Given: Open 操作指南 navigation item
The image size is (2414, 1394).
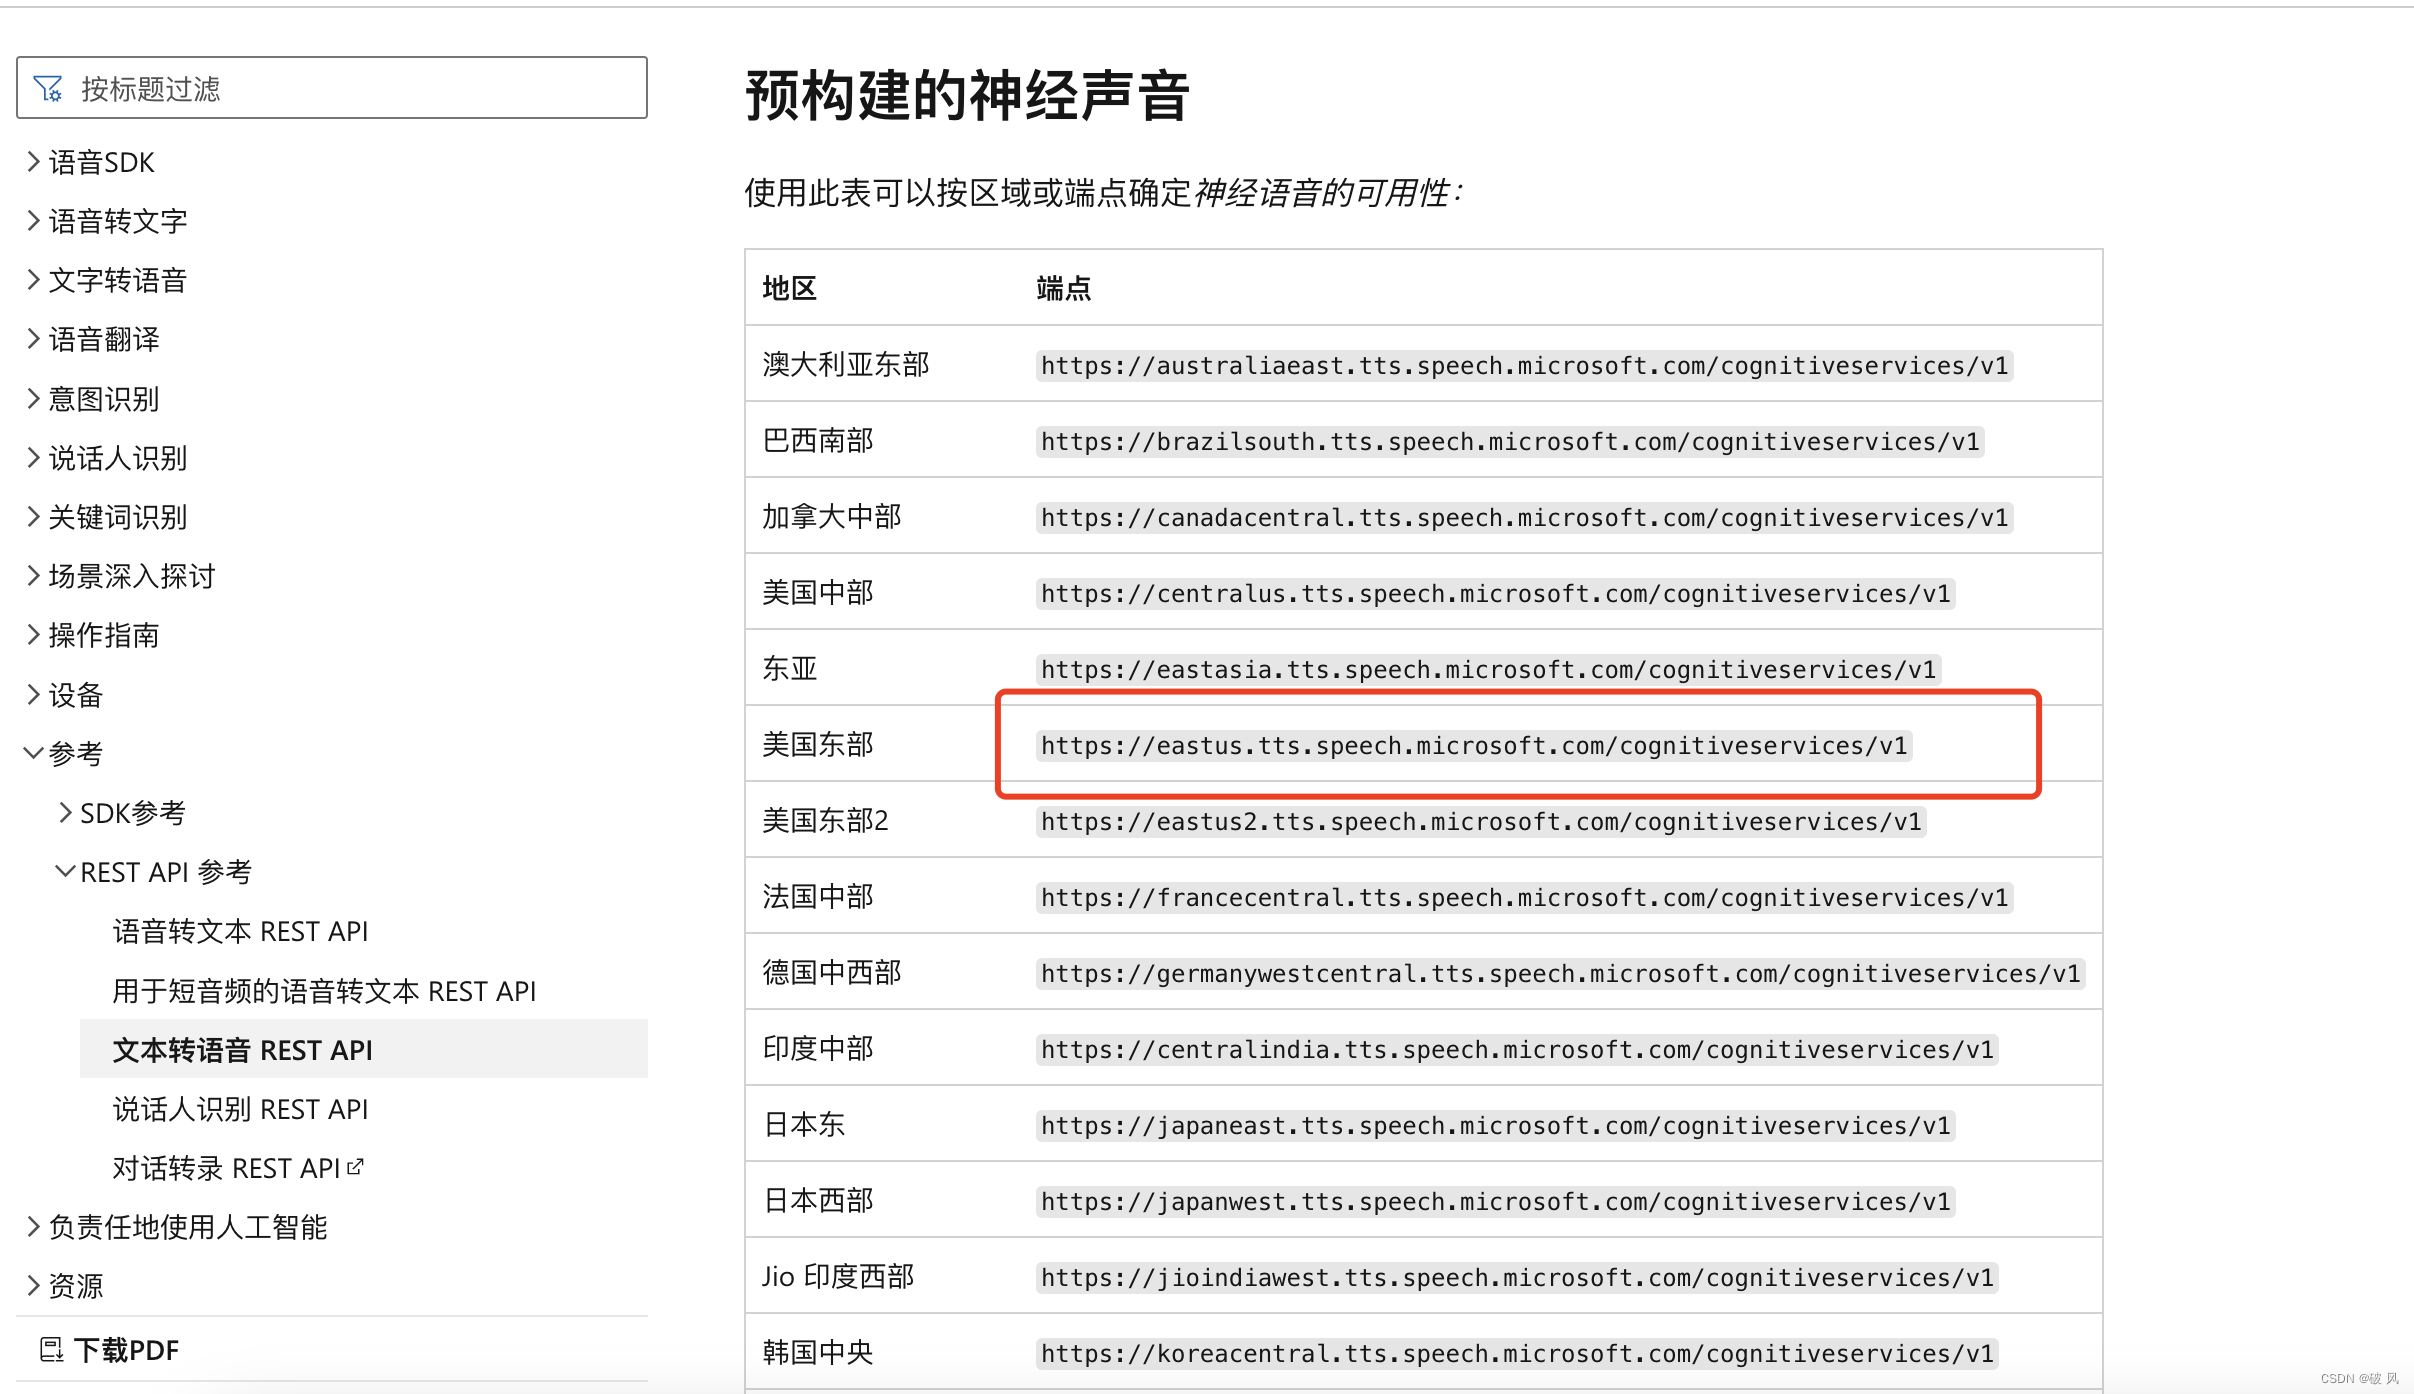Looking at the screenshot, I should (x=104, y=635).
